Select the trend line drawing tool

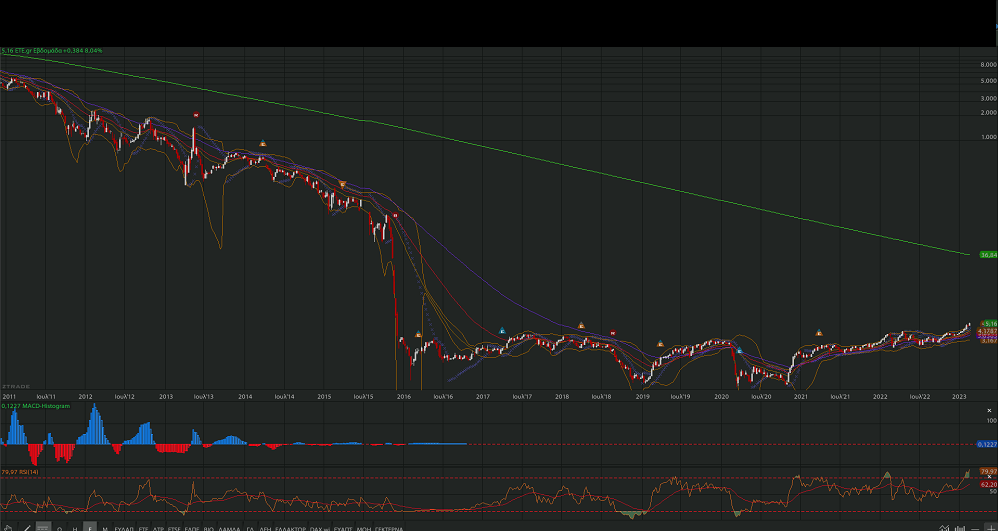pos(25,527)
